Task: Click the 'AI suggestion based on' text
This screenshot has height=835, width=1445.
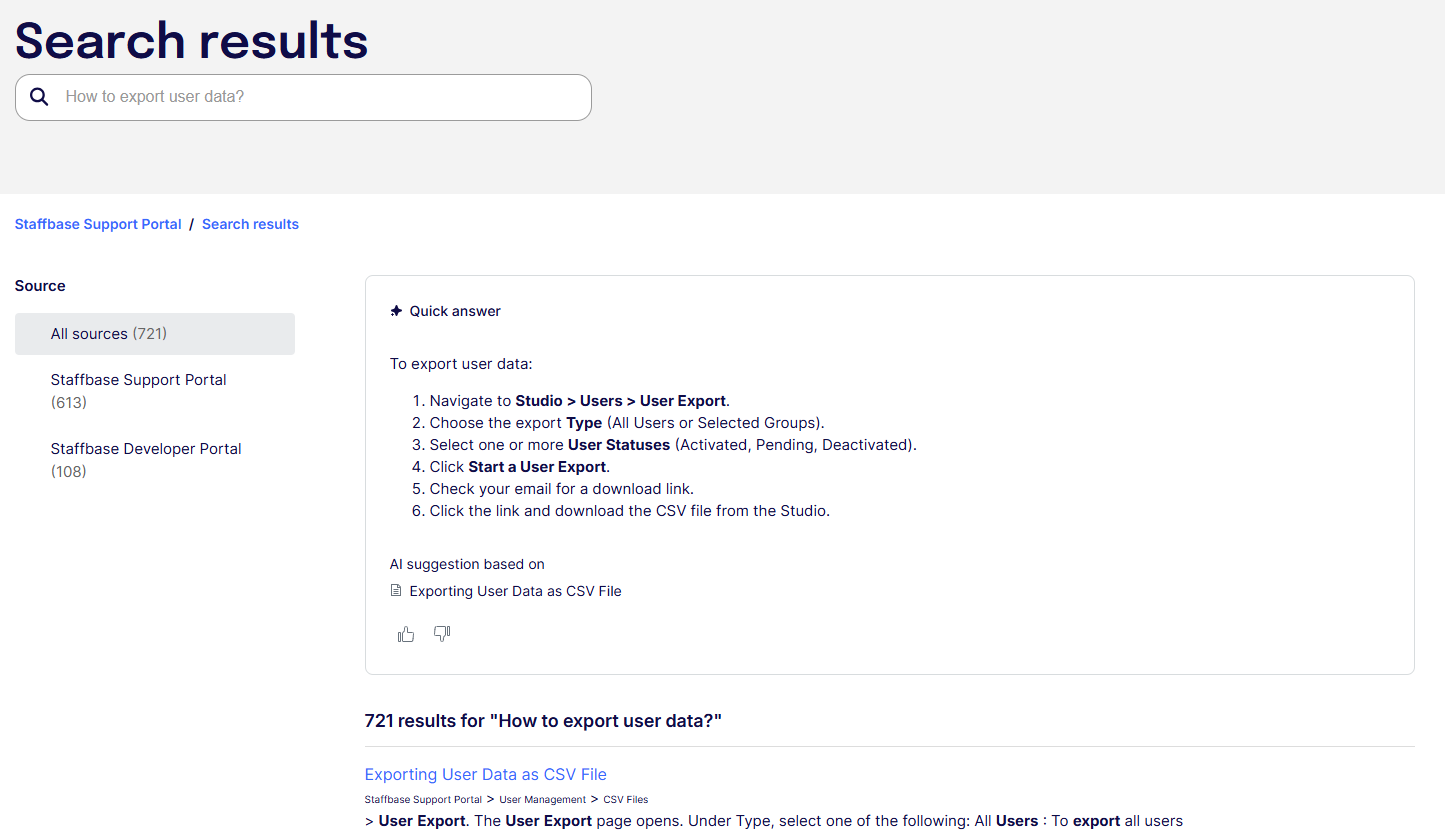Action: [467, 564]
